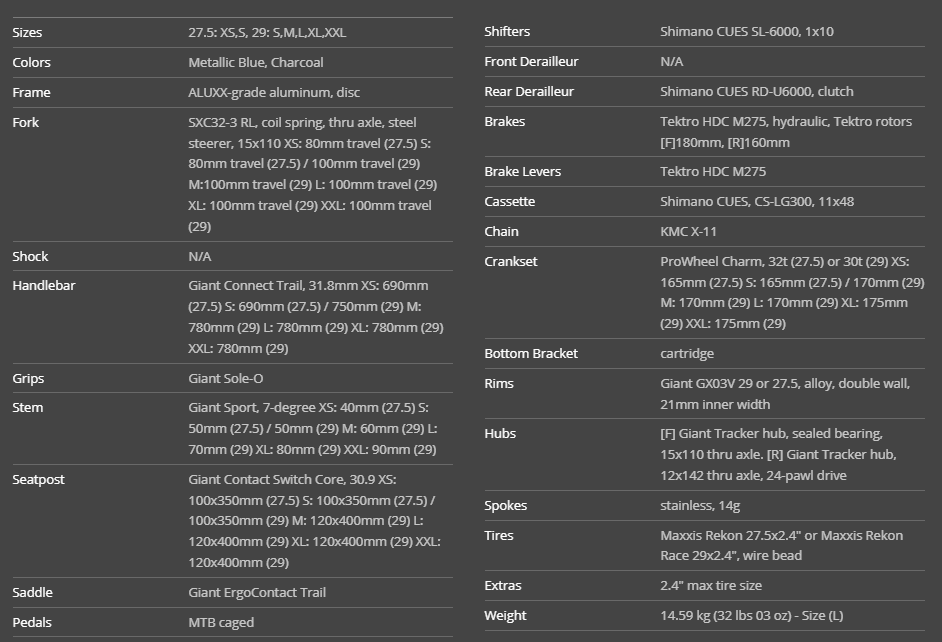
Task: Click the Fork row label
Action: [26, 122]
